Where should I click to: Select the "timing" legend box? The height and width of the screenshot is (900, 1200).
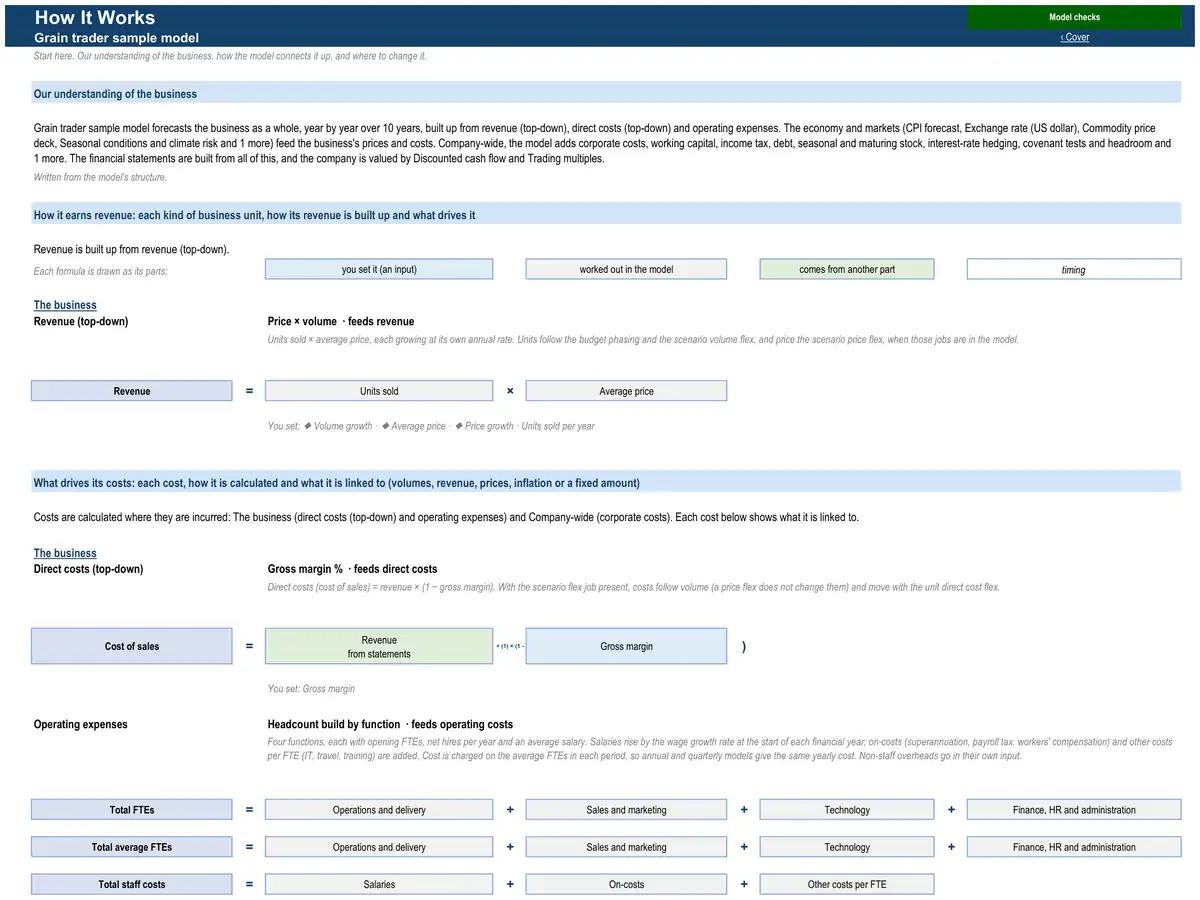1074,269
